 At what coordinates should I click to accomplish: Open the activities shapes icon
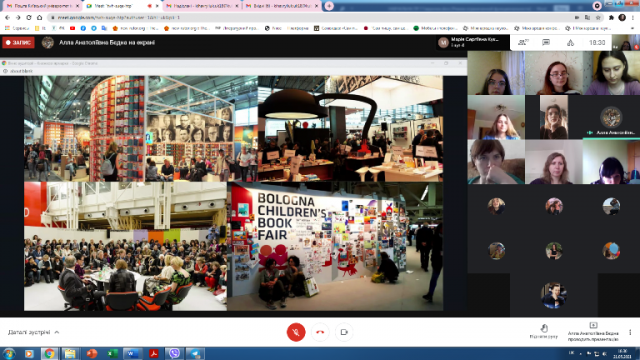pos(570,42)
